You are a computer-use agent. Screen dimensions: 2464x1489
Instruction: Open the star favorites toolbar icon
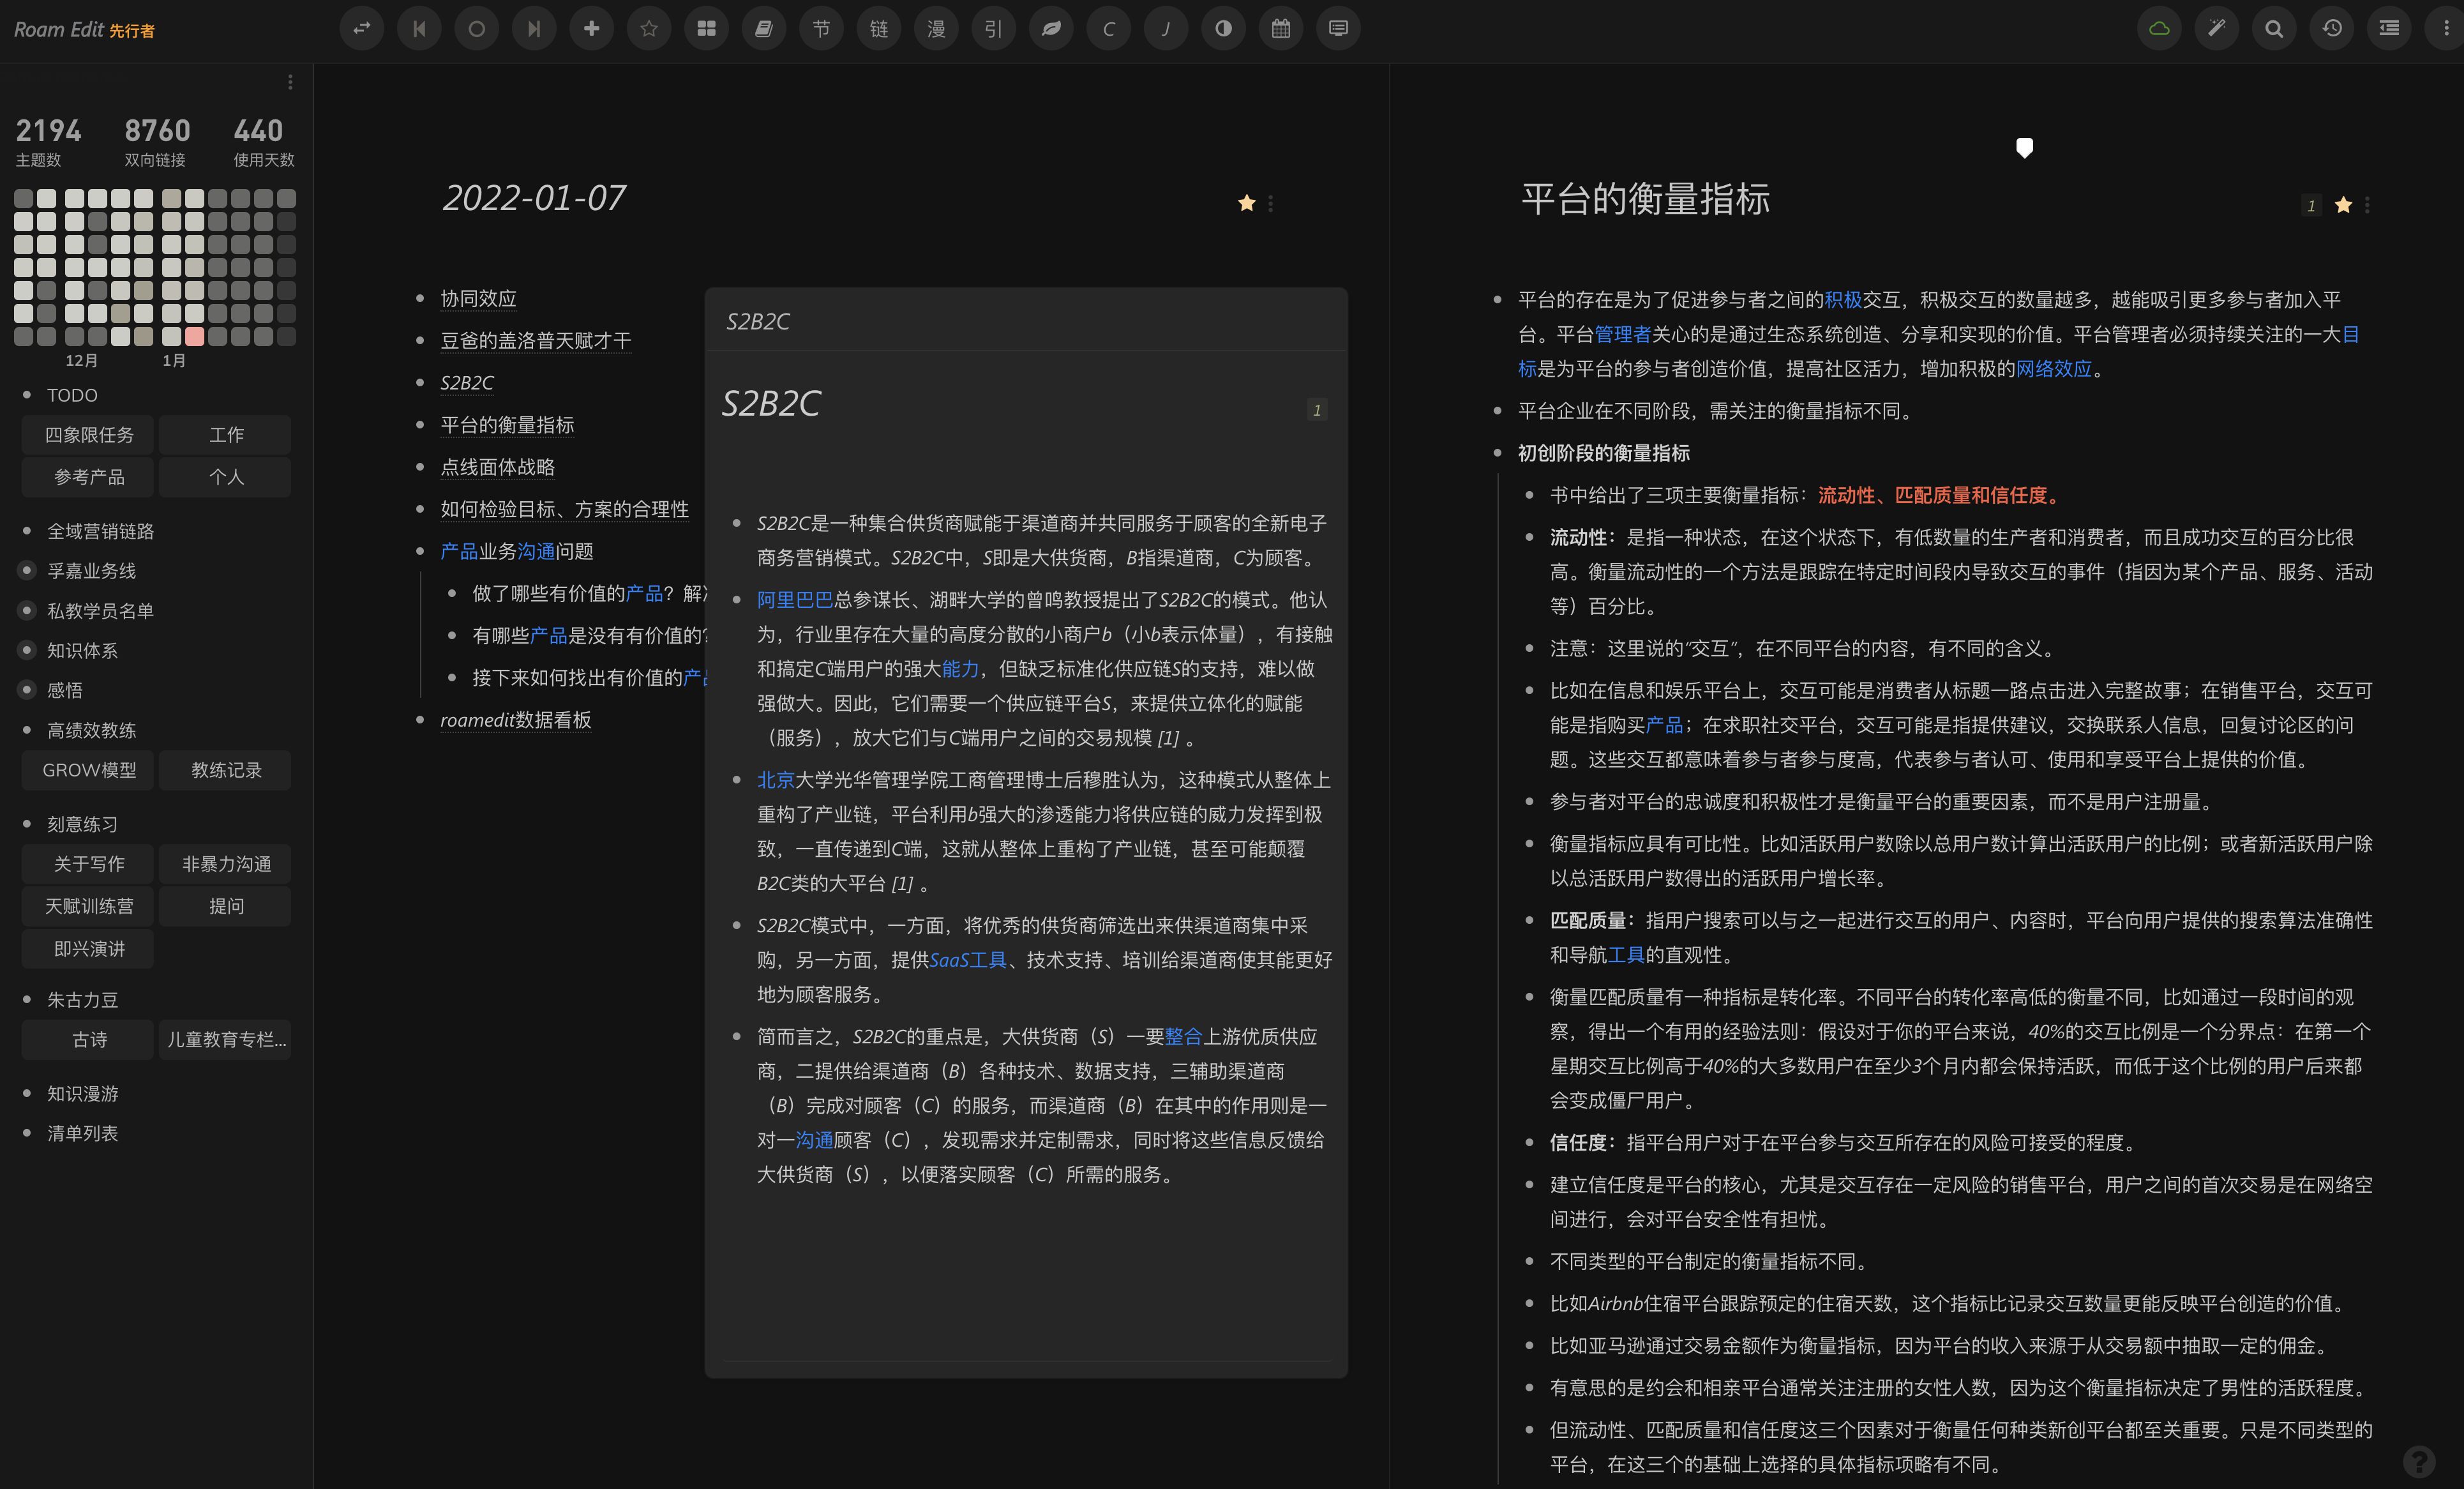[649, 29]
